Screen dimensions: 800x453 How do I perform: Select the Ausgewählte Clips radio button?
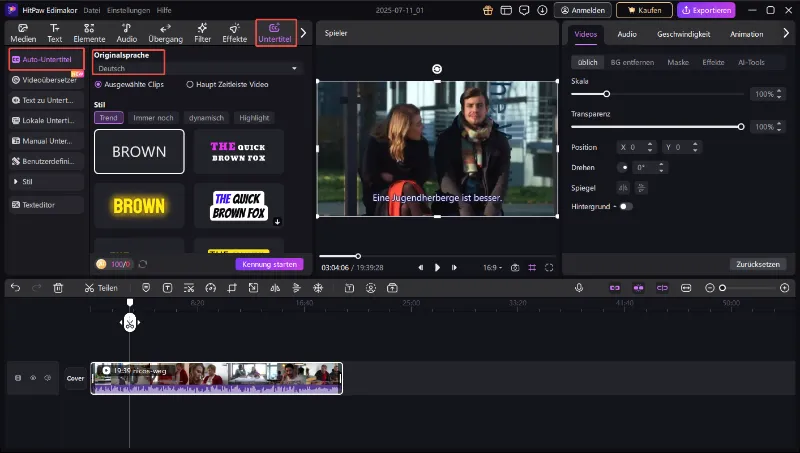98,85
